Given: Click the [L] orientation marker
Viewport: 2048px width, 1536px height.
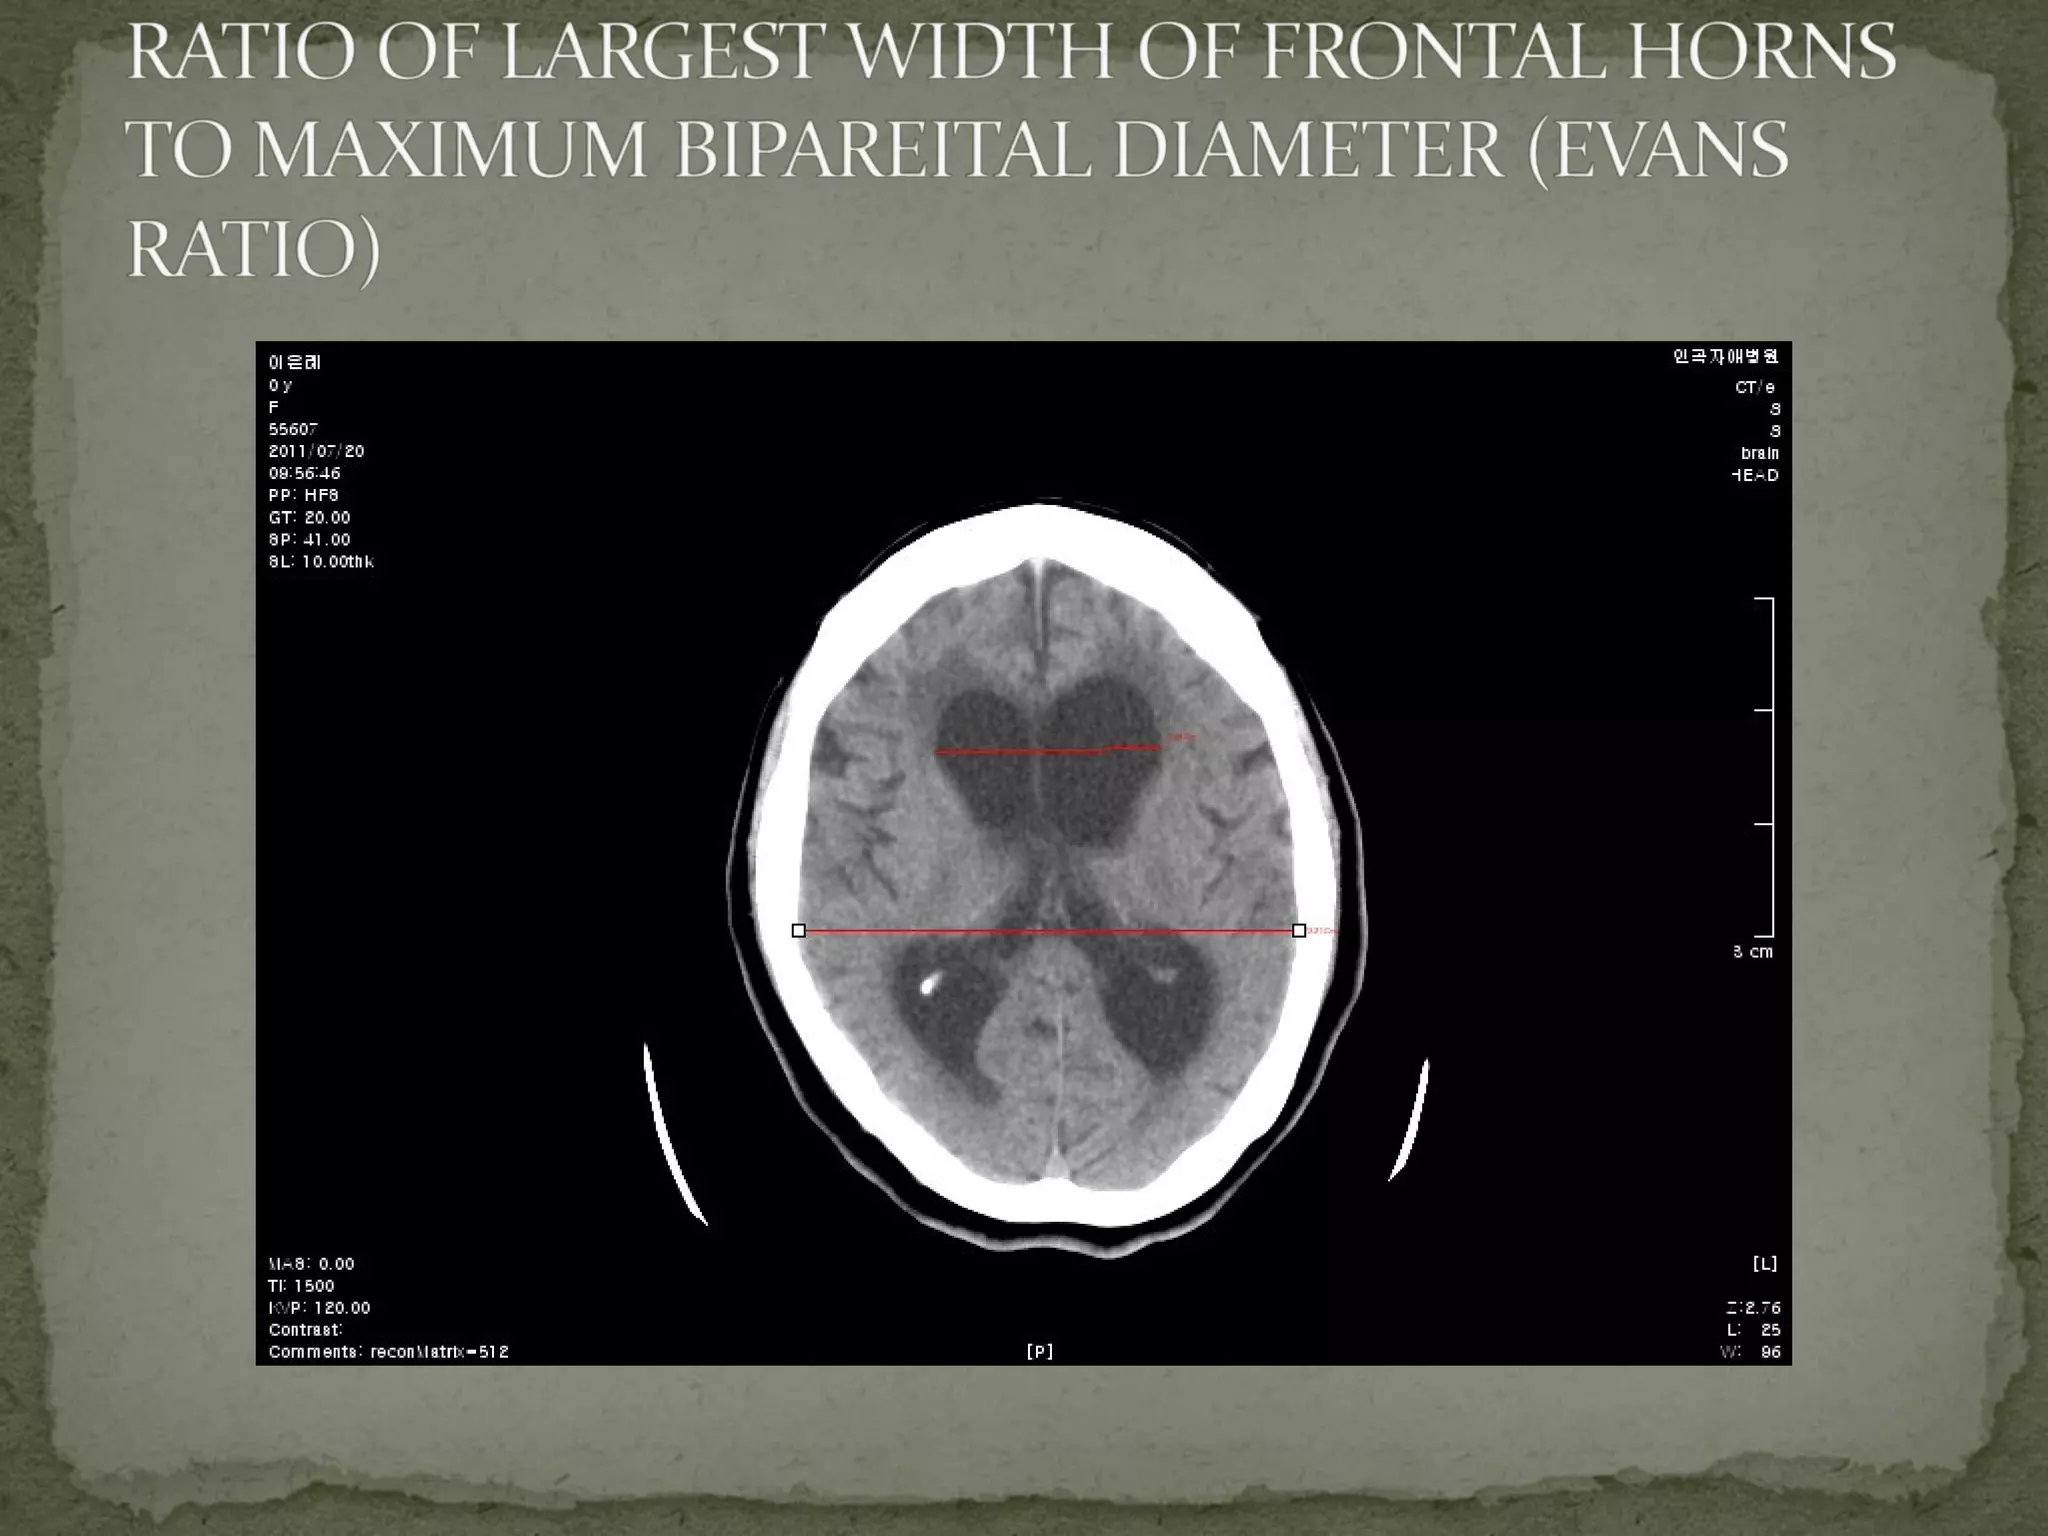Looking at the screenshot, I should (1765, 1264).
